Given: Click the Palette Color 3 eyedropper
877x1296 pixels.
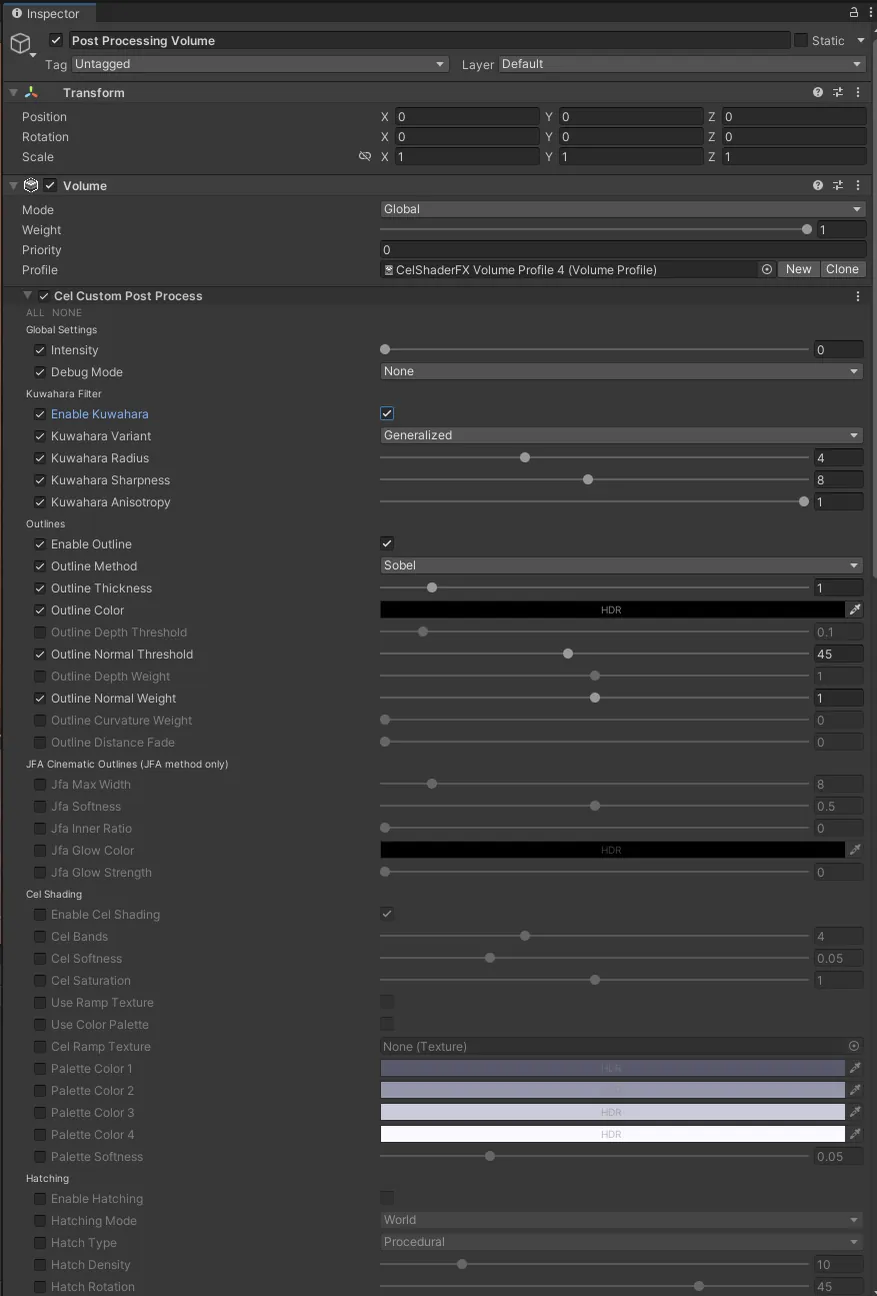Looking at the screenshot, I should tap(855, 1112).
